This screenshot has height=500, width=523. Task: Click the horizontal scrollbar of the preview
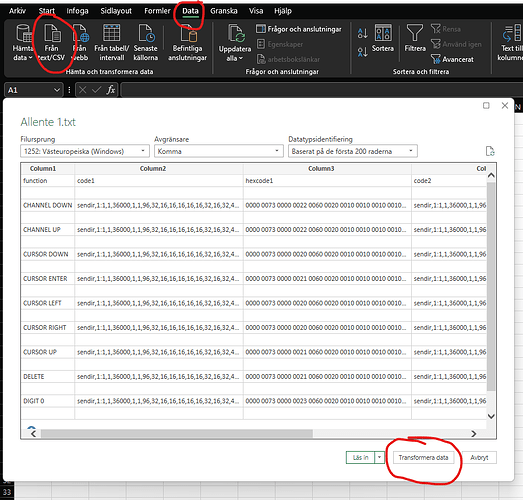177,433
